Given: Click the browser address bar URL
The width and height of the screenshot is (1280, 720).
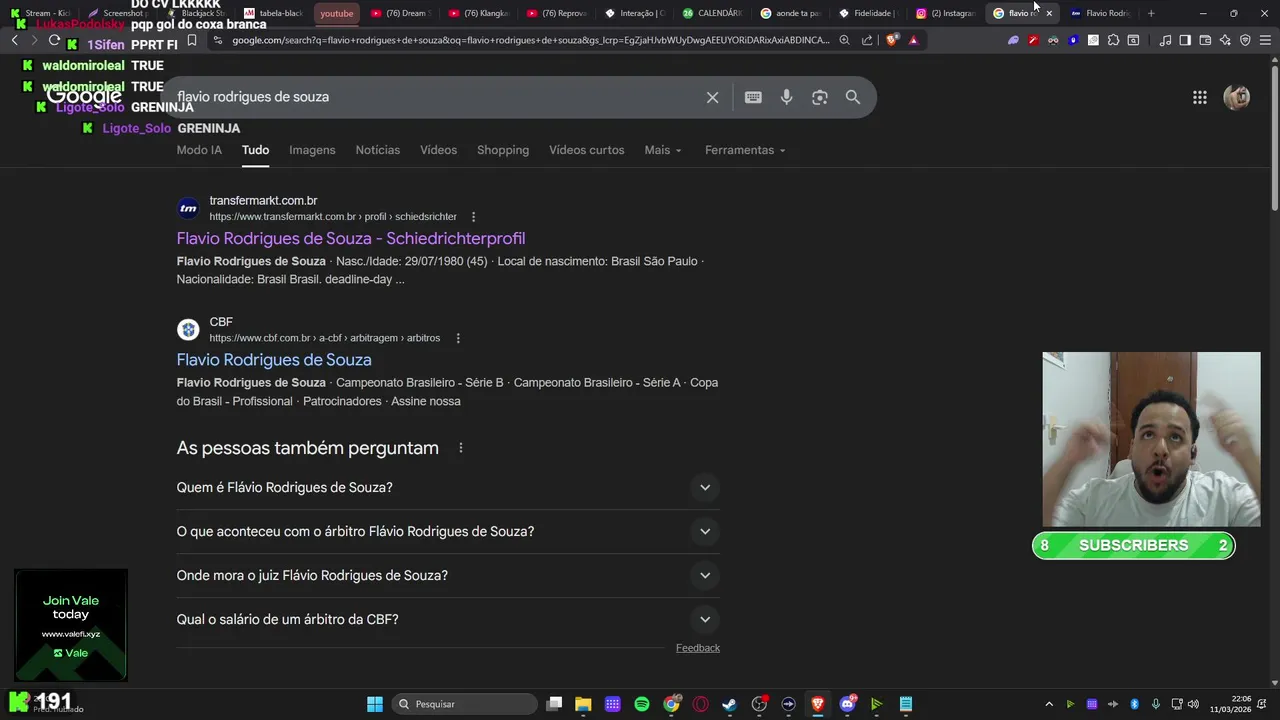Looking at the screenshot, I should click(530, 40).
